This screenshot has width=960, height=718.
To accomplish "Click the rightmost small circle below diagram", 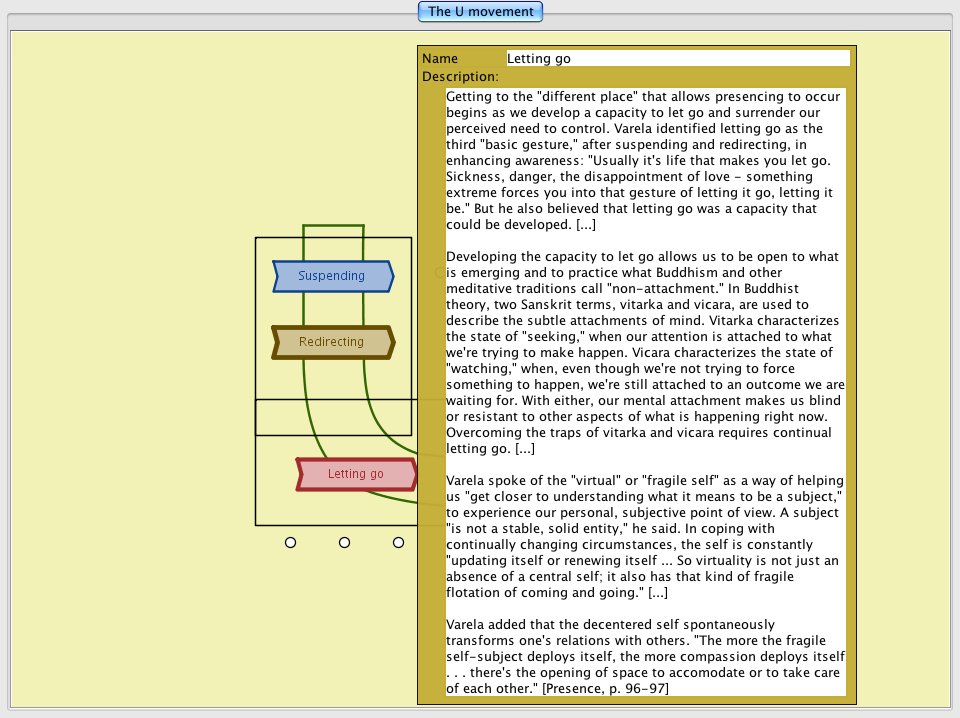I will [x=398, y=542].
